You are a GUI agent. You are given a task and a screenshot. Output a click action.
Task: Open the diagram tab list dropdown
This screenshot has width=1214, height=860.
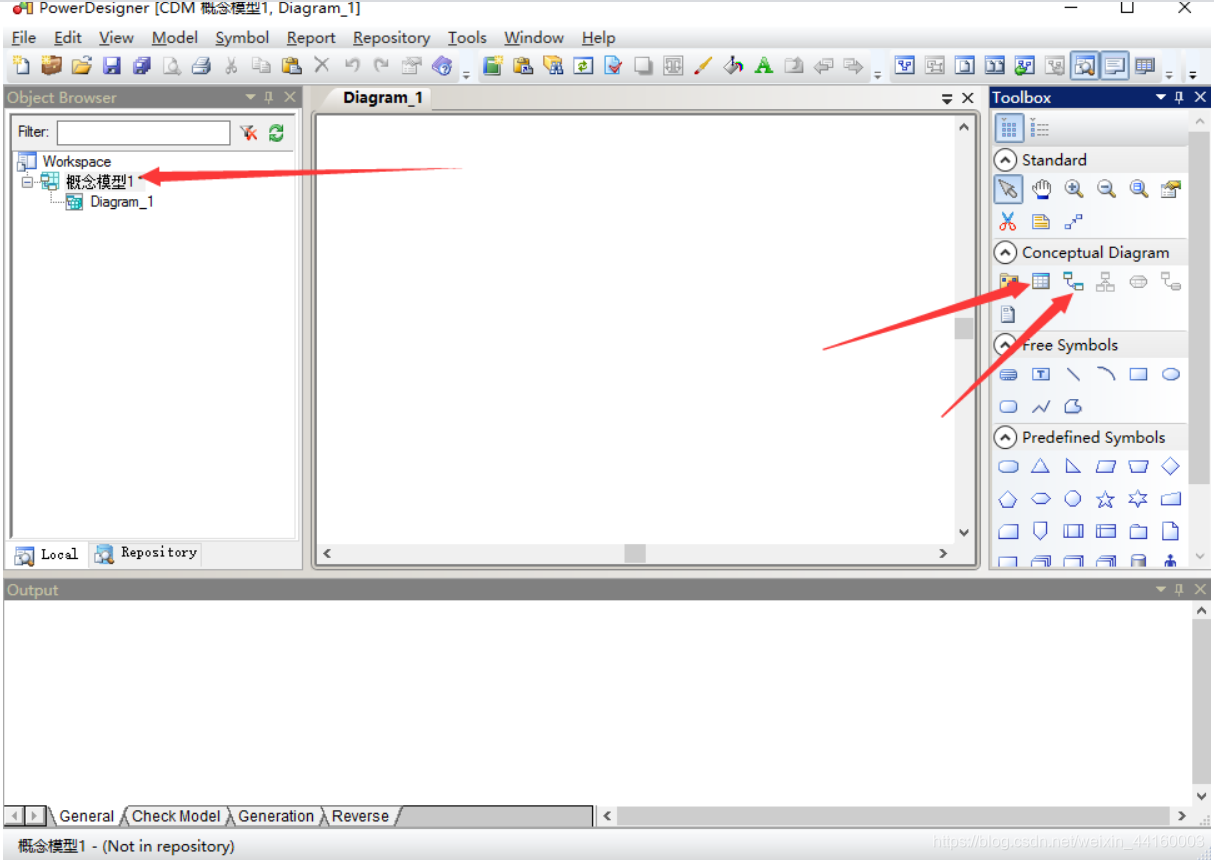(x=947, y=98)
